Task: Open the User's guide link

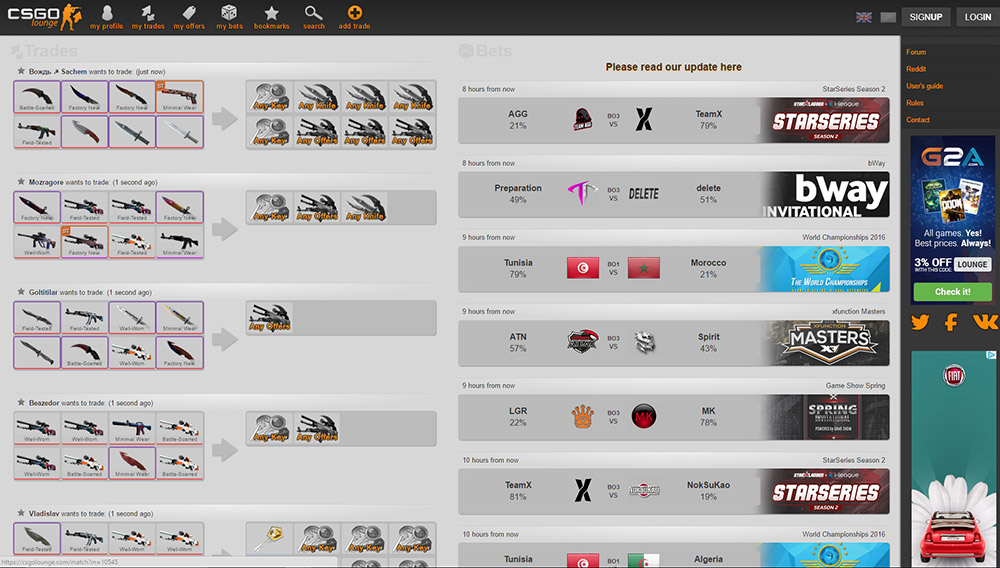Action: [924, 86]
